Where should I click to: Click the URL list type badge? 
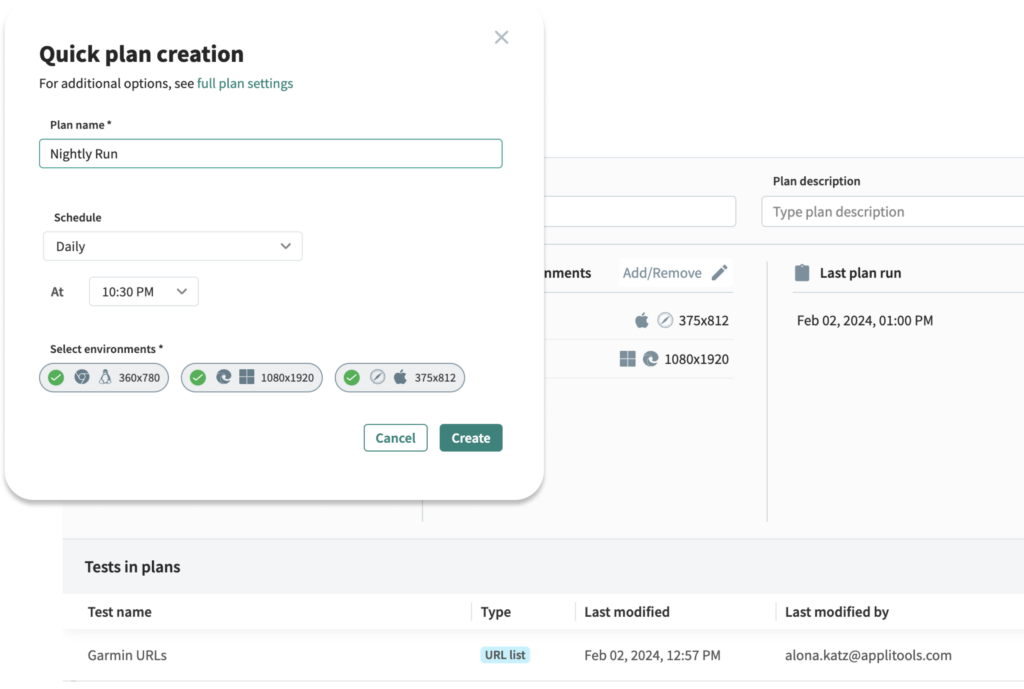tap(504, 655)
